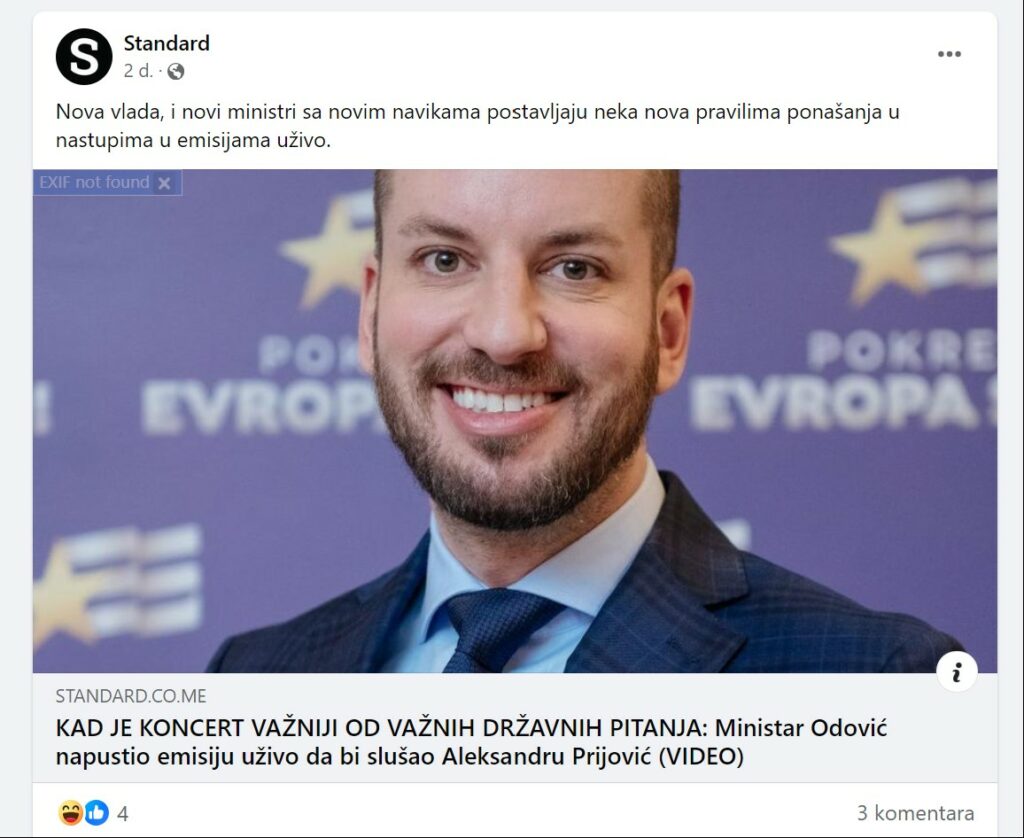The image size is (1024, 838).
Task: Click the second headline line mentioning Aleksandru Prijović
Action: click(x=400, y=756)
